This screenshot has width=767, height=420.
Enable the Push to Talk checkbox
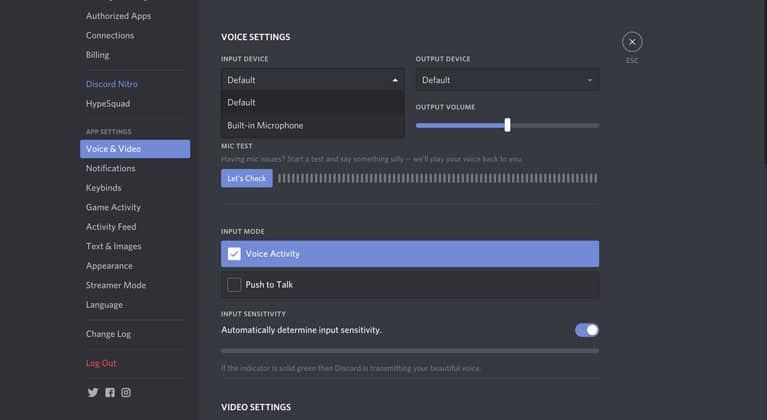[x=234, y=285]
